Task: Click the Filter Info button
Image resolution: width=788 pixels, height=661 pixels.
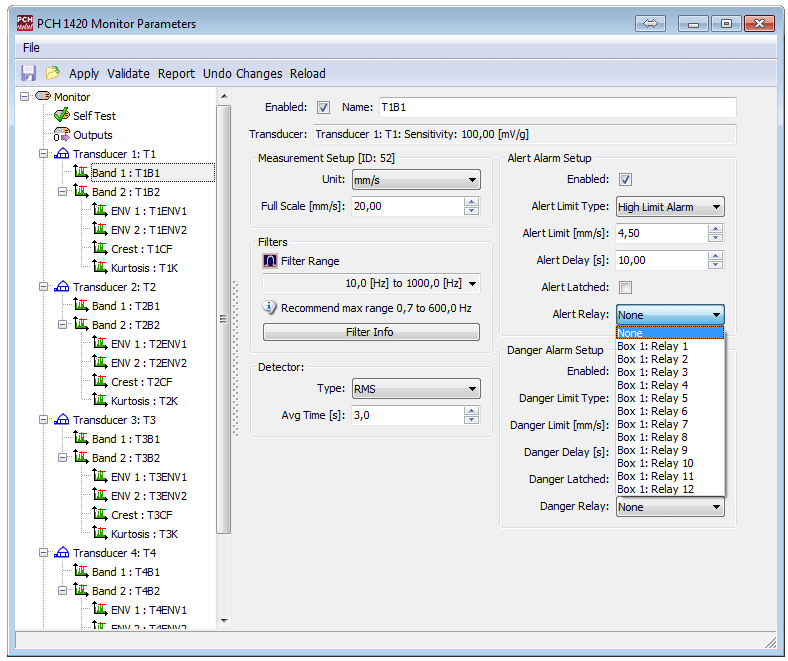Action: 371,332
